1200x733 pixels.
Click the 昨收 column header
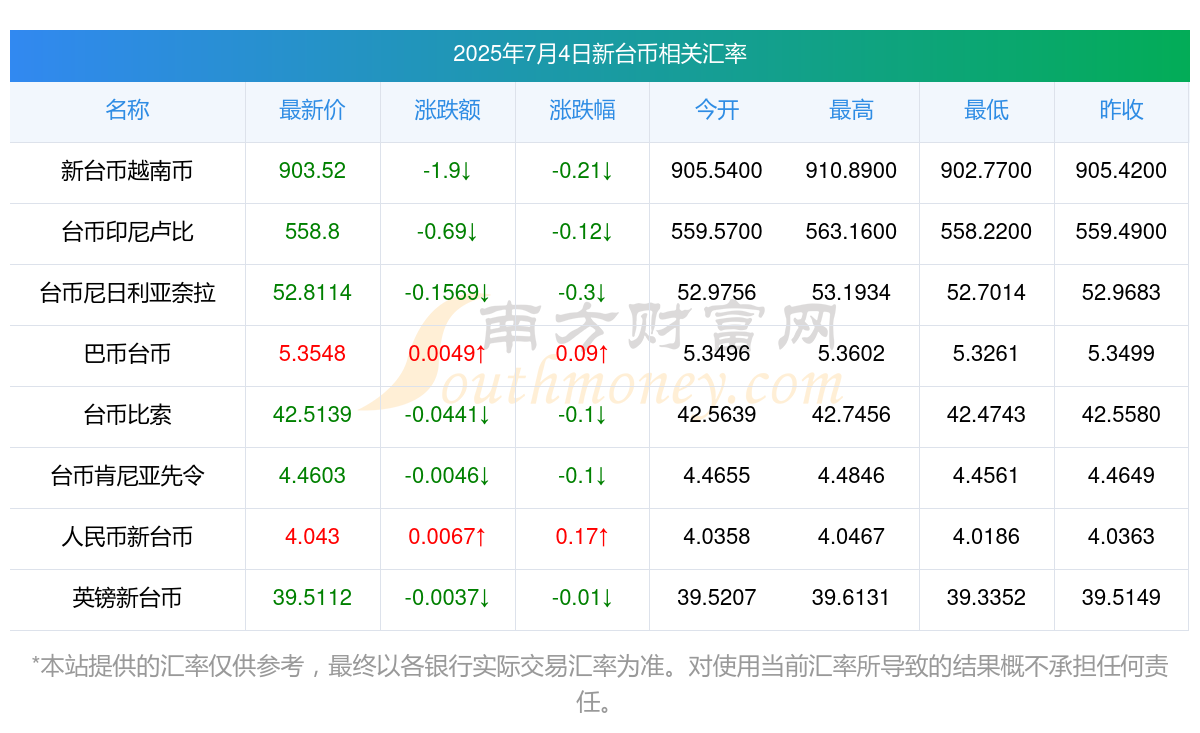[1121, 110]
